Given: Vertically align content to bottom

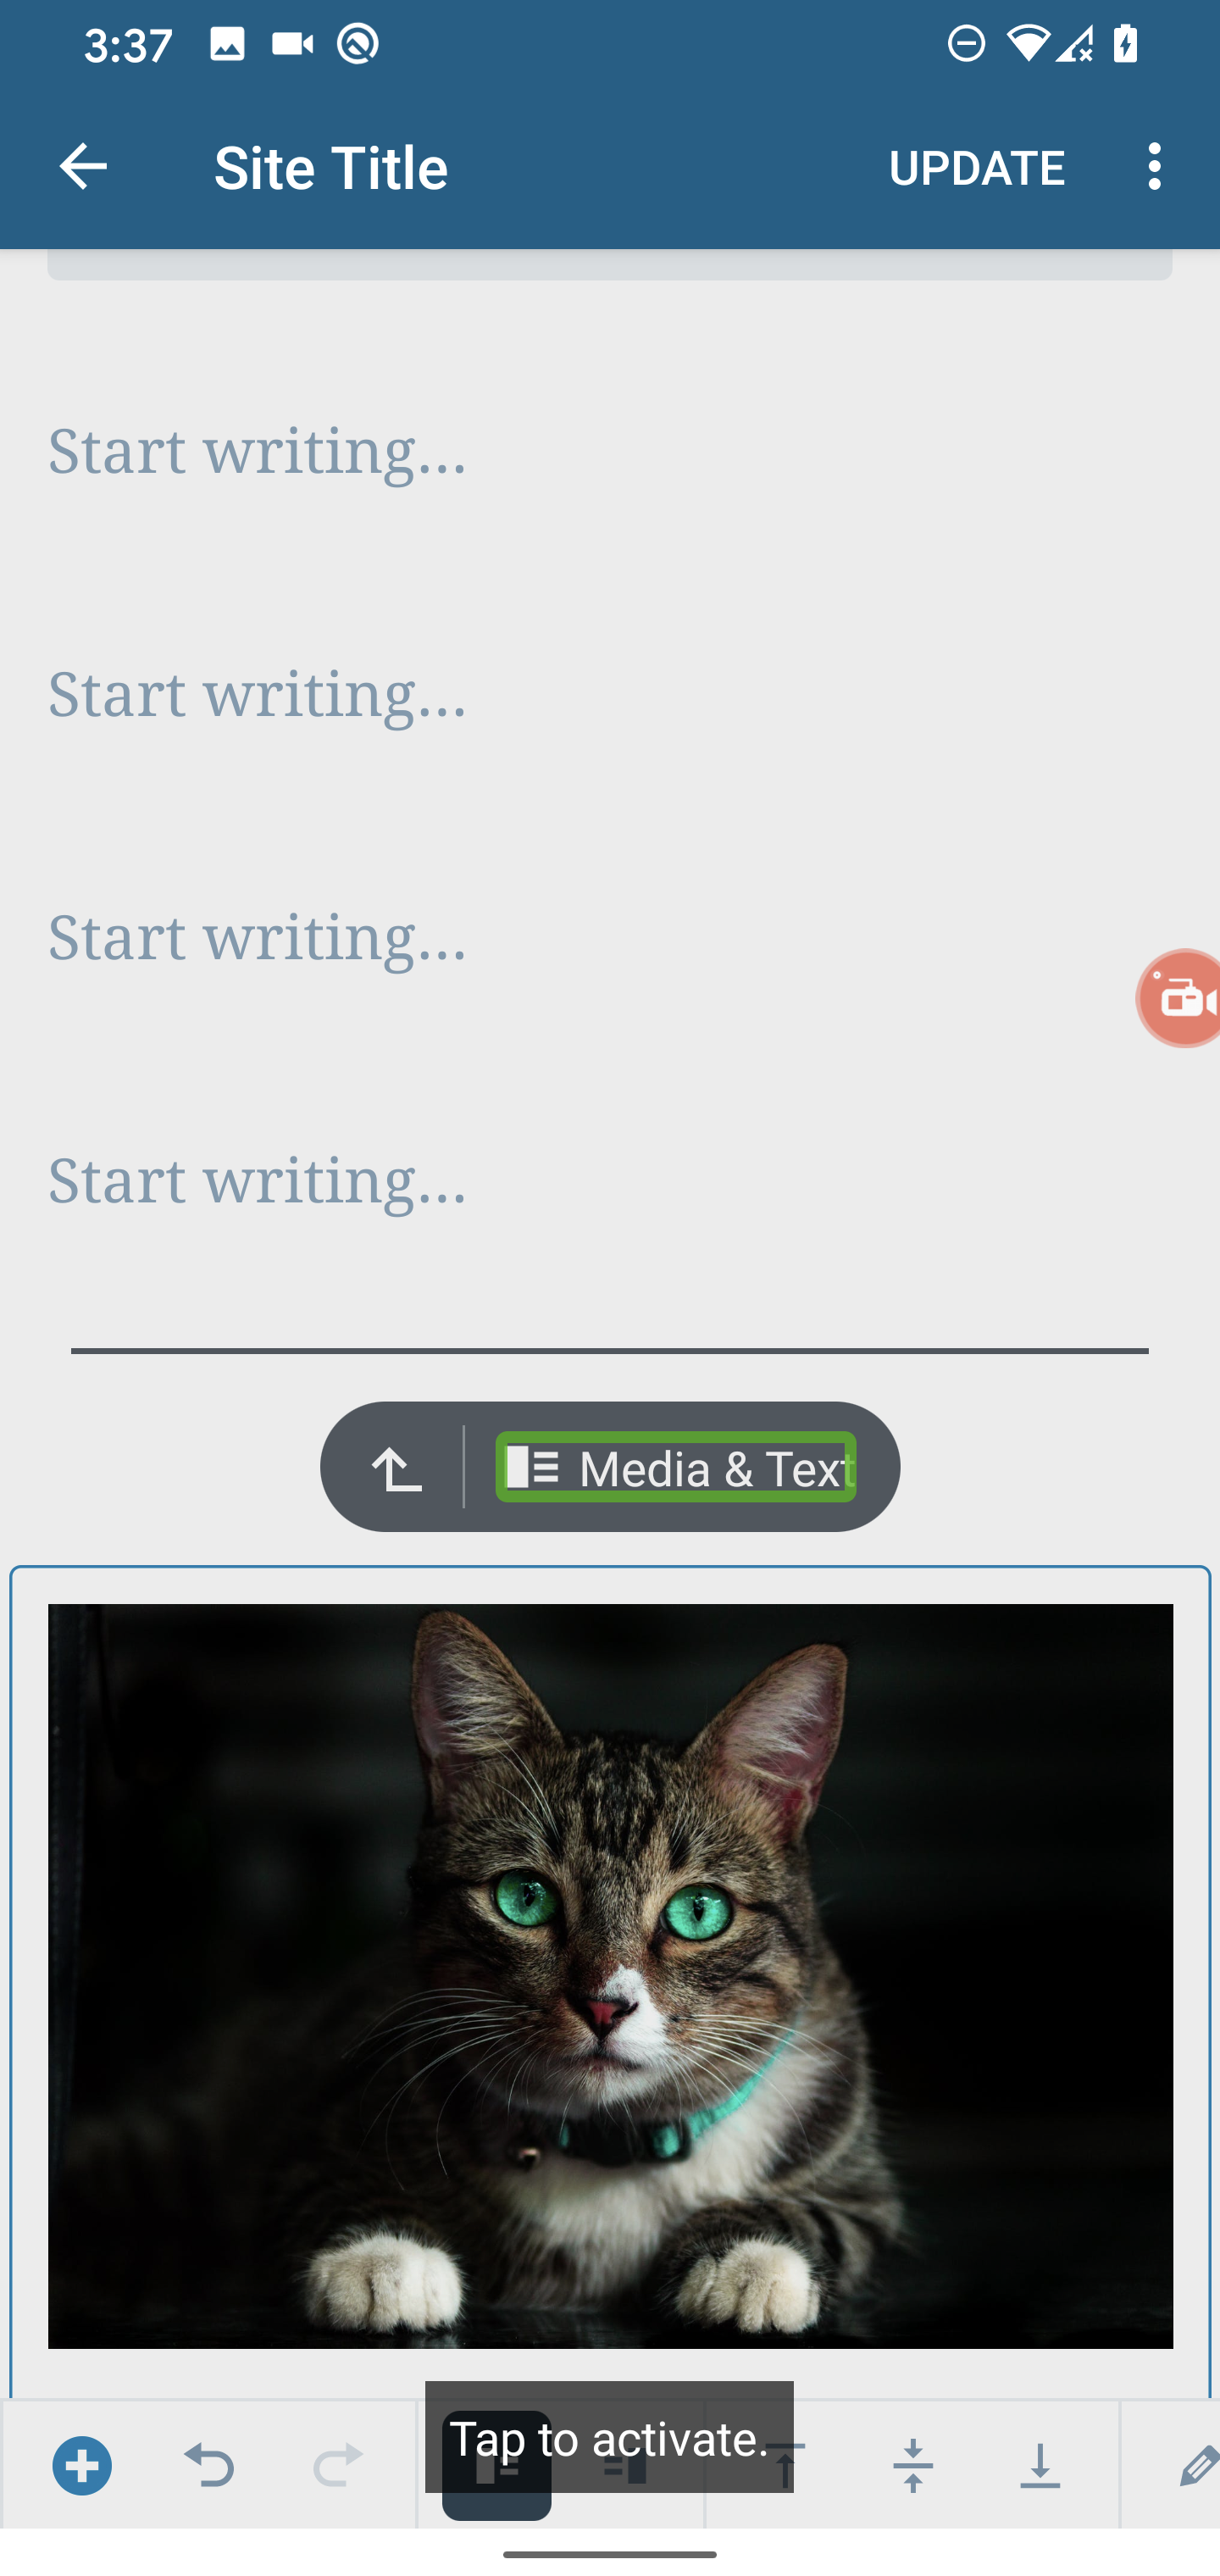Looking at the screenshot, I should tap(1040, 2465).
